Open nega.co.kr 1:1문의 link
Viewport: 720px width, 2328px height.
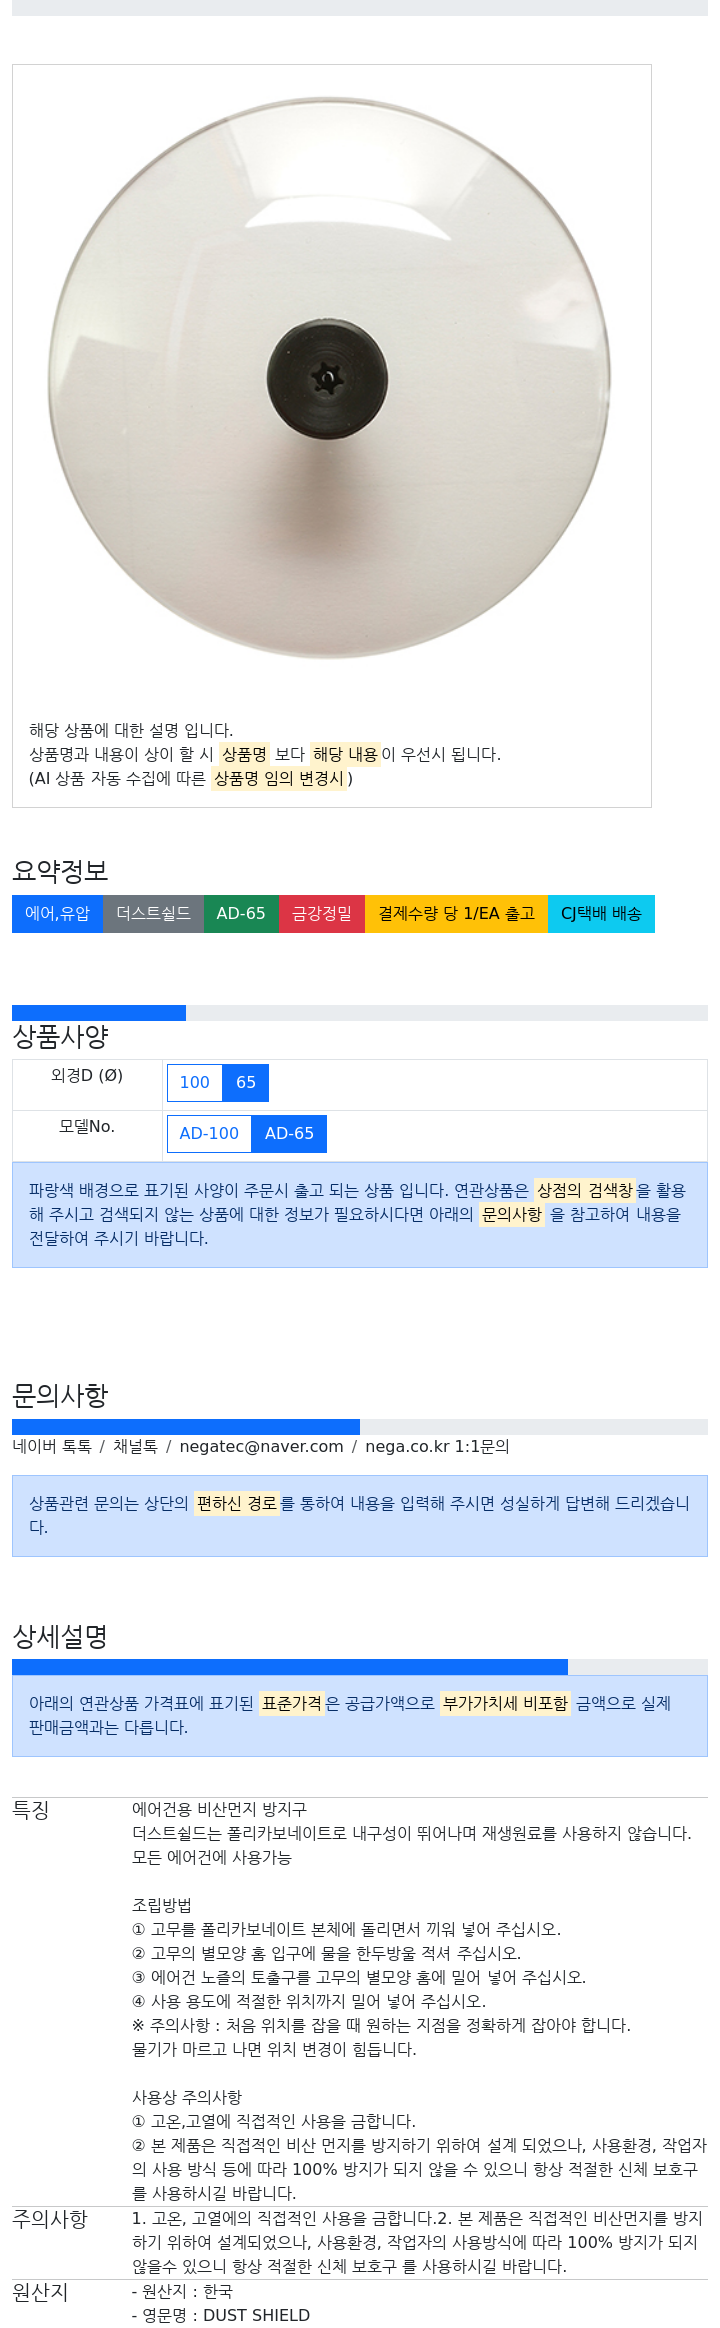pyautogui.click(x=437, y=1446)
